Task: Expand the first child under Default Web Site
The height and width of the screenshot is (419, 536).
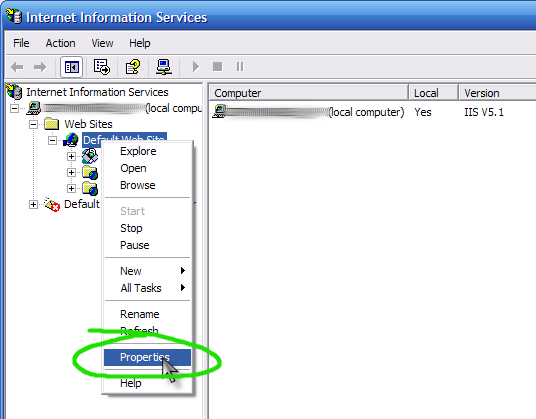Action: coord(71,157)
